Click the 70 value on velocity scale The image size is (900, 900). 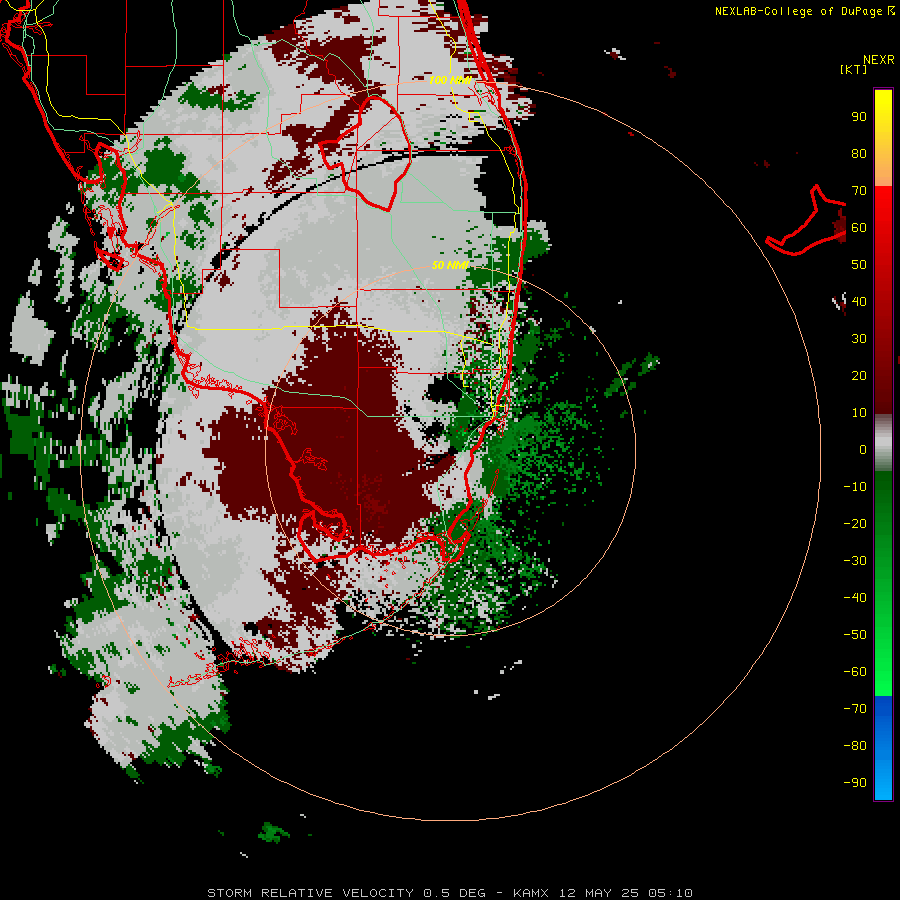coord(859,191)
